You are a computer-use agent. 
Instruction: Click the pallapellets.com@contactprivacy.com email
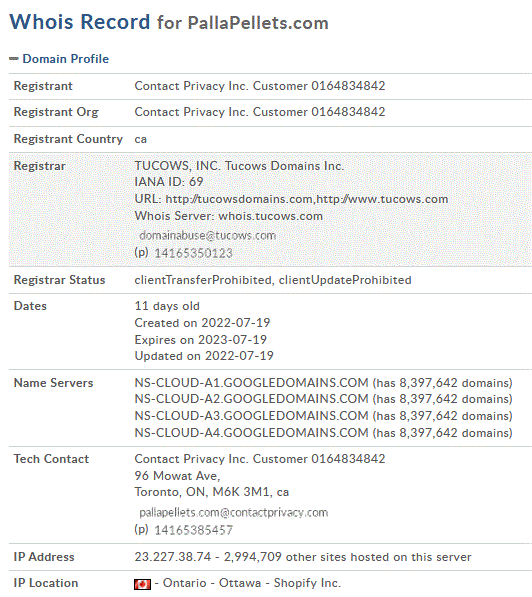point(233,512)
